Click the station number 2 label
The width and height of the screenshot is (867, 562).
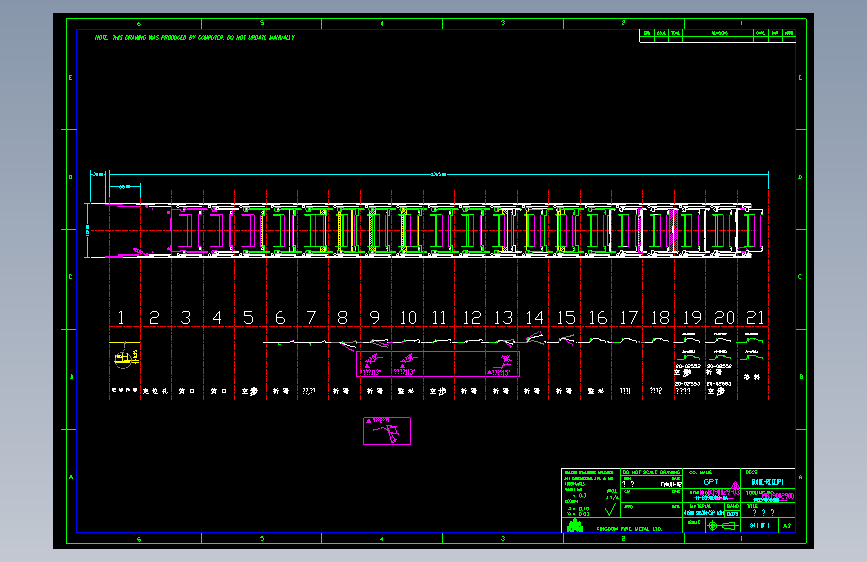tap(154, 318)
